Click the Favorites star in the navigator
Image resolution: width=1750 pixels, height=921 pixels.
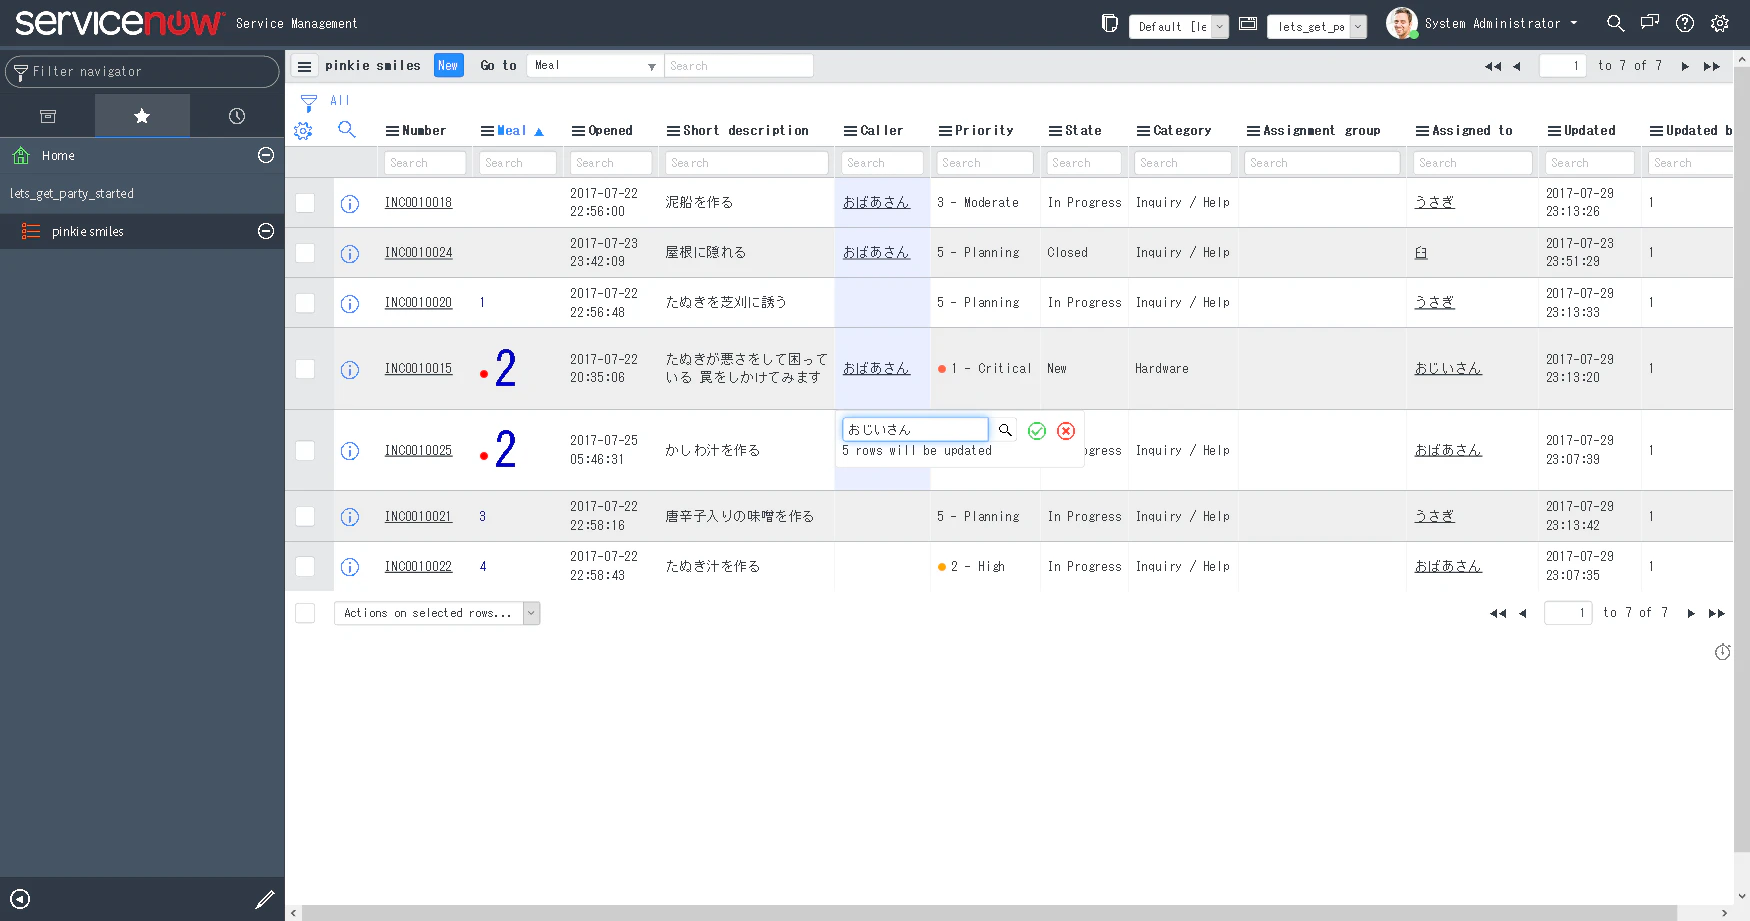(142, 116)
